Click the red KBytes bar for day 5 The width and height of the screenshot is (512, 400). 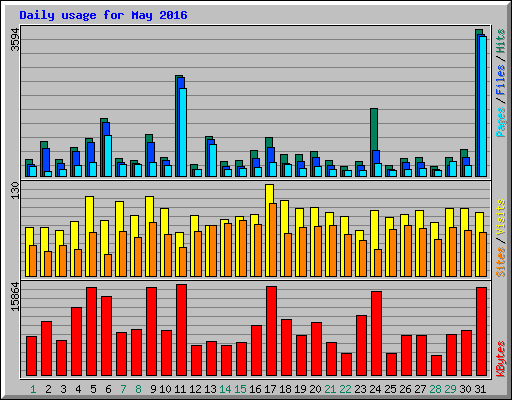(x=91, y=332)
